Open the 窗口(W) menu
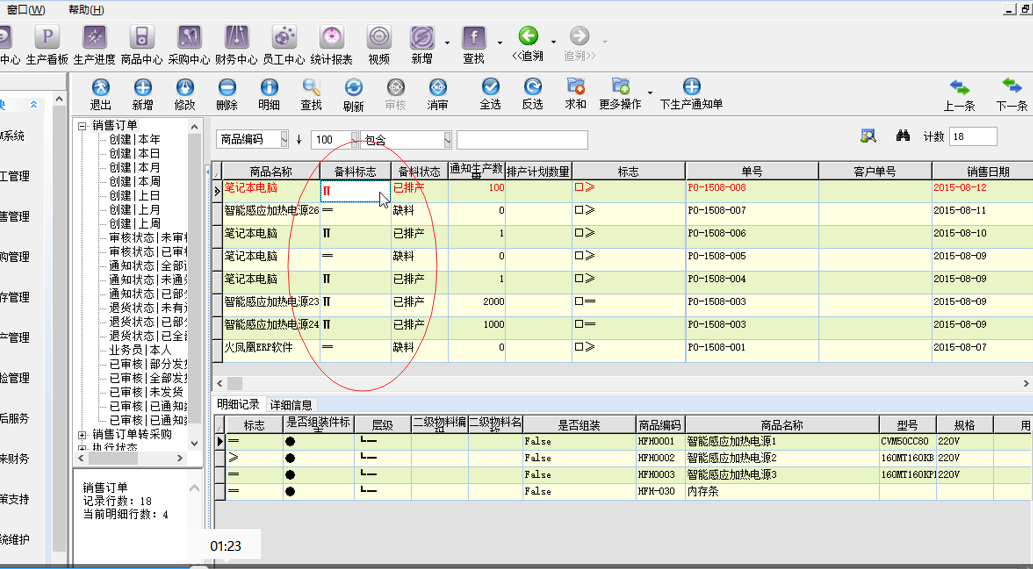1033x569 pixels. tap(26, 10)
